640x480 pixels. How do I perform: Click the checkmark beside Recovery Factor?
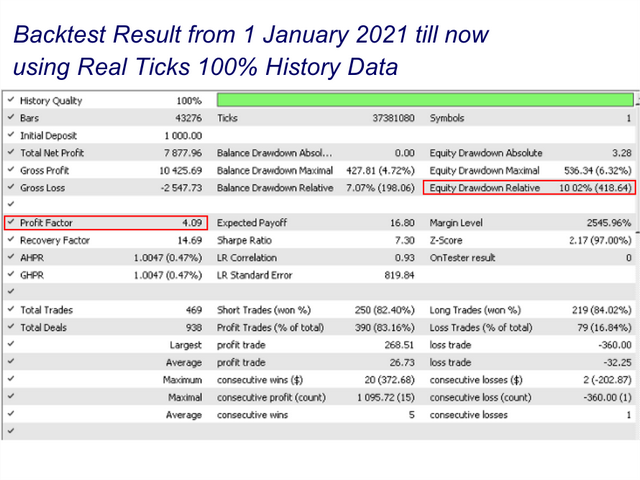click(11, 240)
